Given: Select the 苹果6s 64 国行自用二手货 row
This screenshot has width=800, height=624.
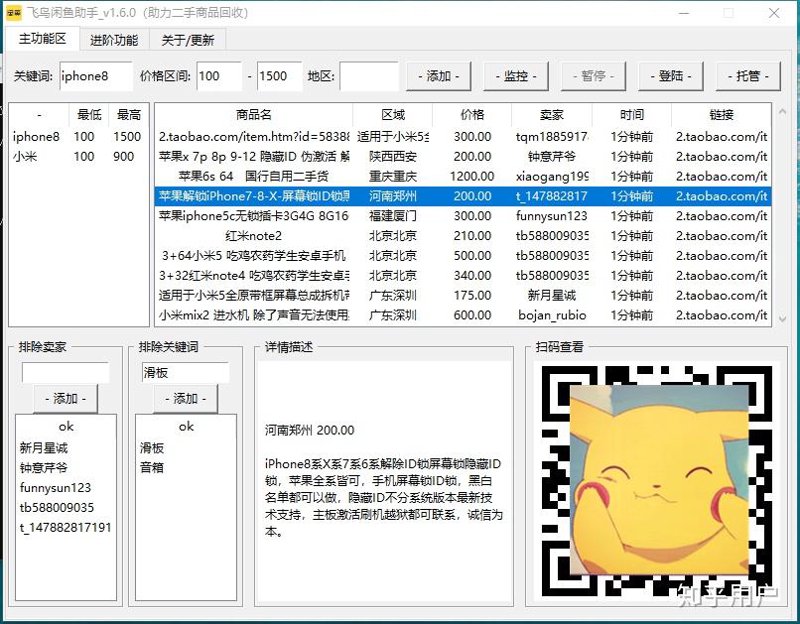Looking at the screenshot, I should pos(463,177).
